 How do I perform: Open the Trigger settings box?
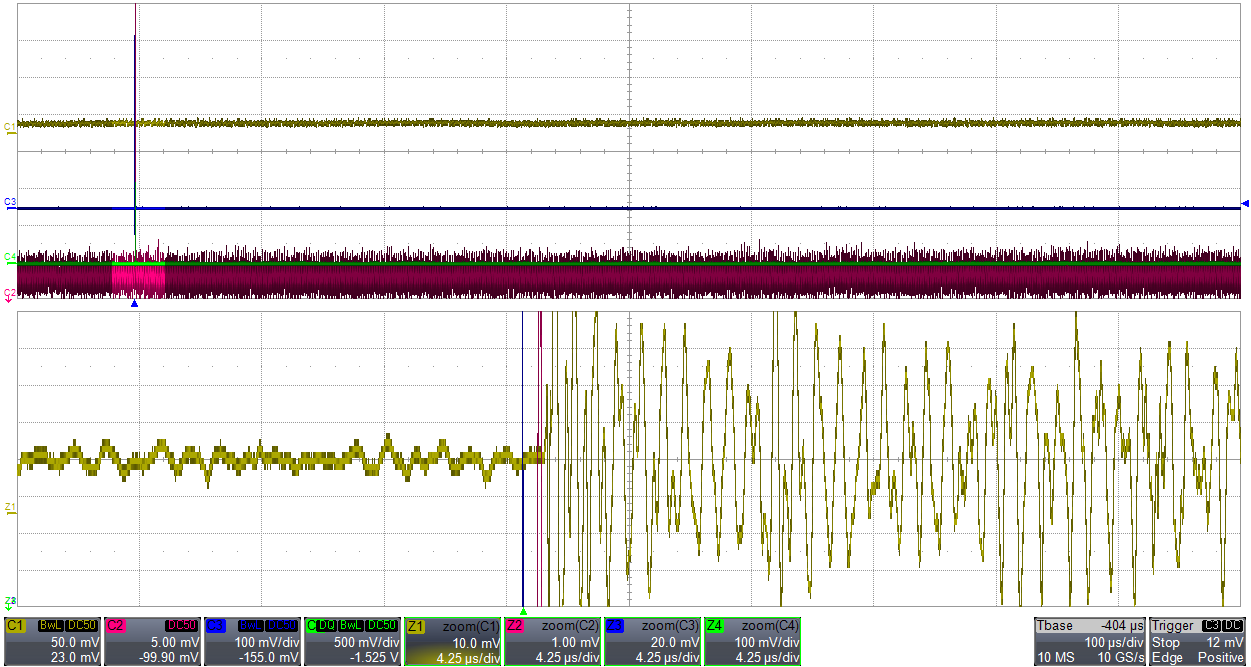tap(1198, 641)
